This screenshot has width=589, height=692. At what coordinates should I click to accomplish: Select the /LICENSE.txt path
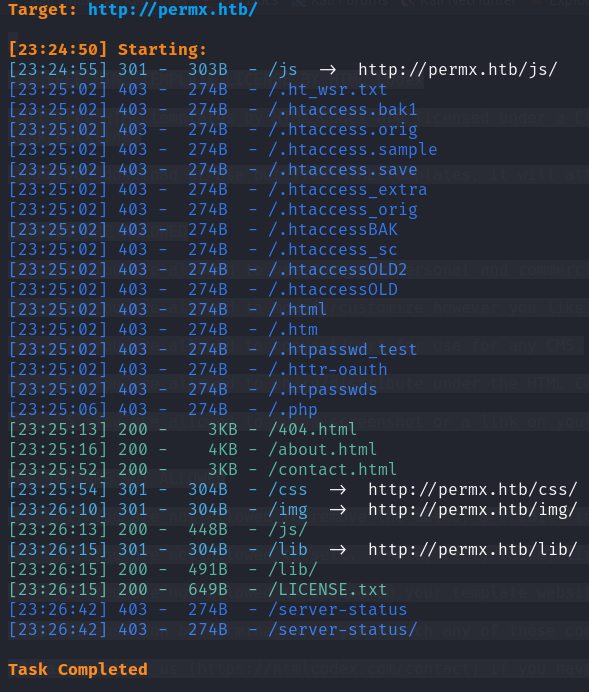pos(328,590)
